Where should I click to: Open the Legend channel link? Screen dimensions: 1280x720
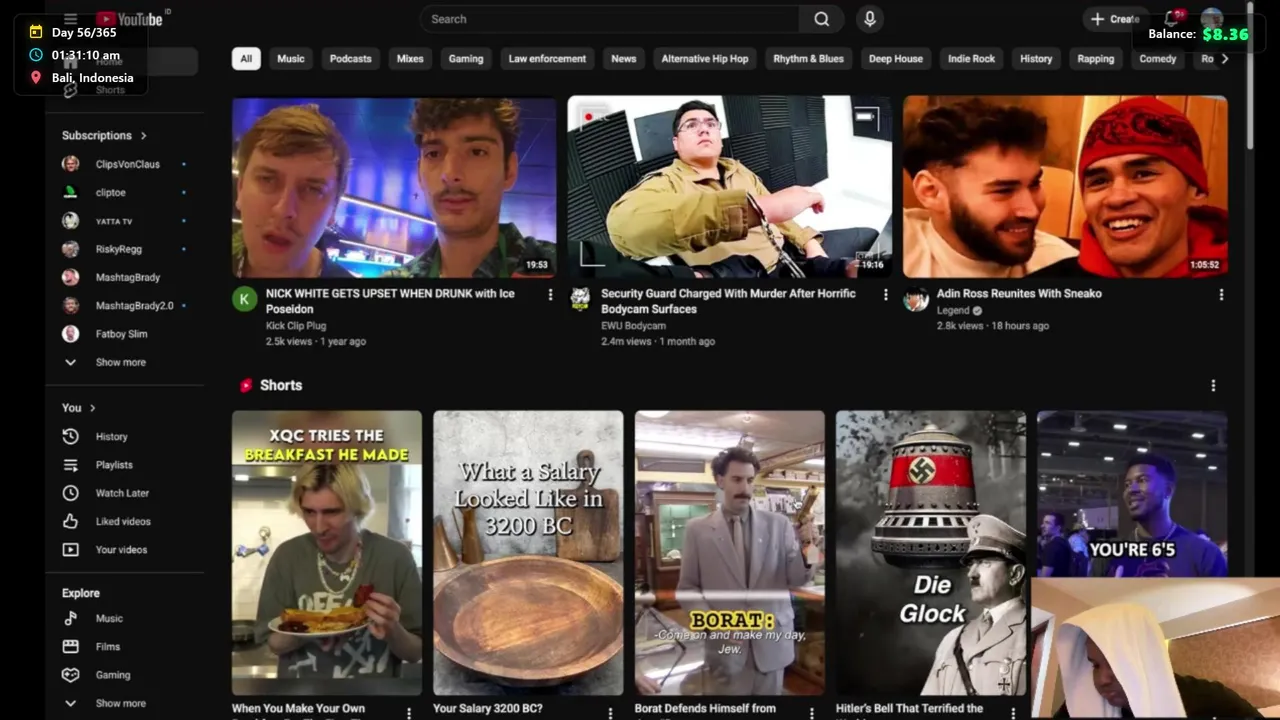pos(953,310)
